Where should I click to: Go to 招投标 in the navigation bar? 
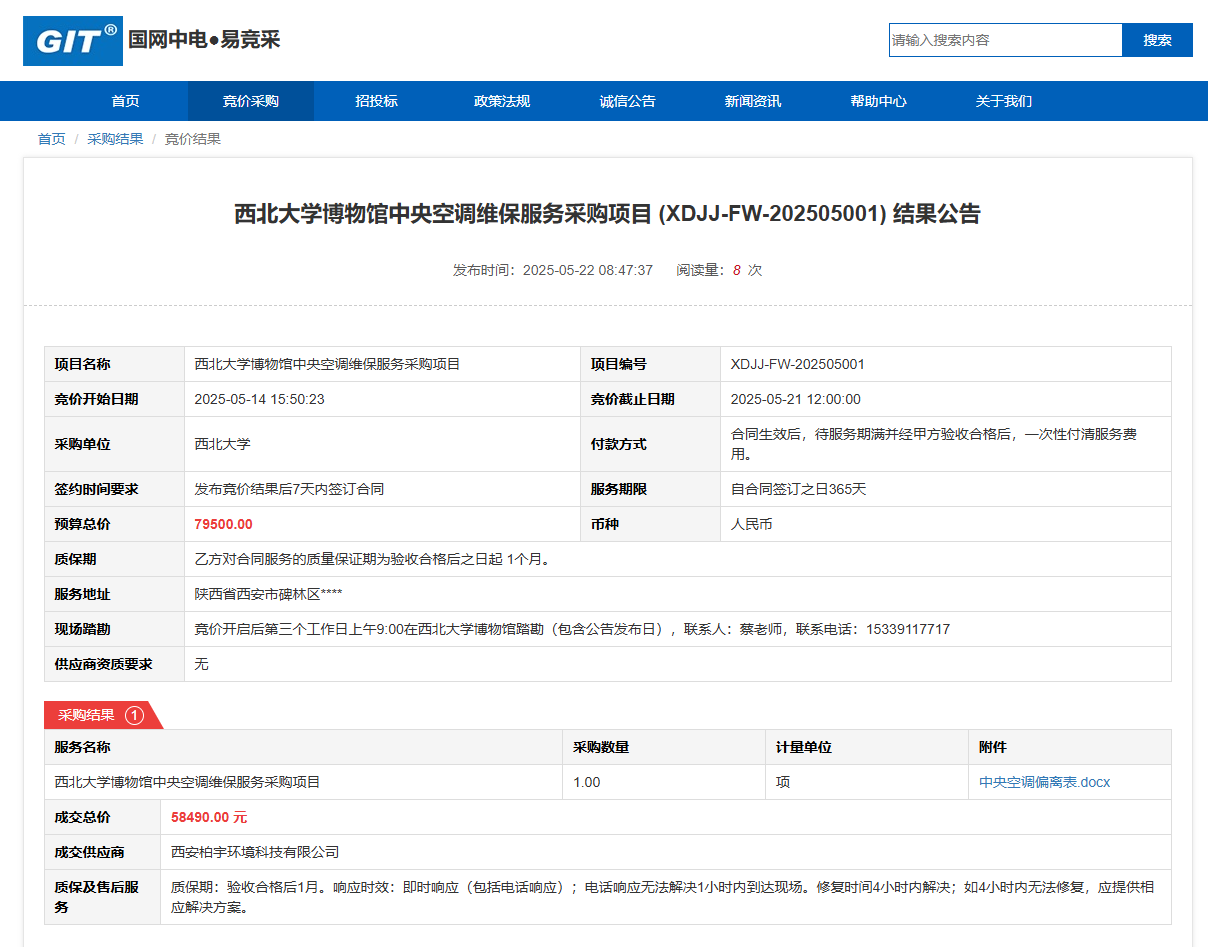(376, 101)
